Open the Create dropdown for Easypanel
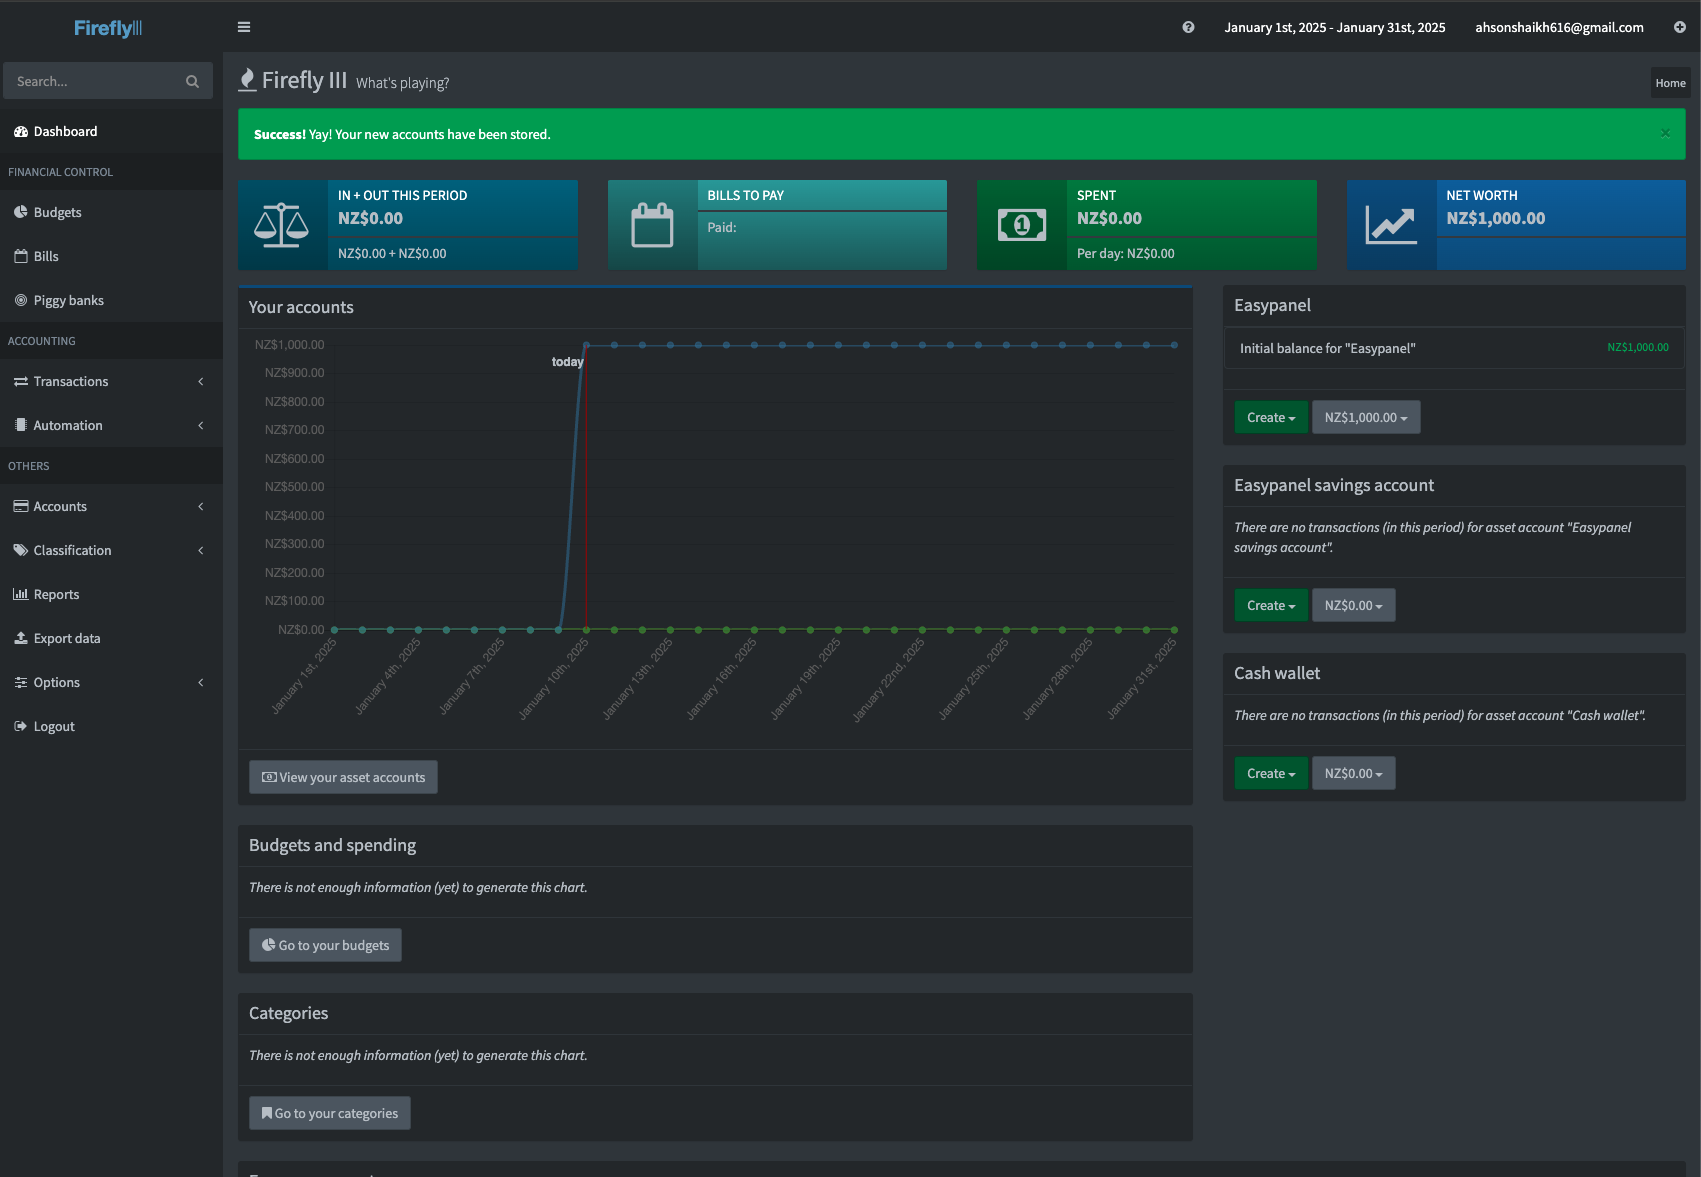Viewport: 1701px width, 1177px height. pyautogui.click(x=1270, y=417)
